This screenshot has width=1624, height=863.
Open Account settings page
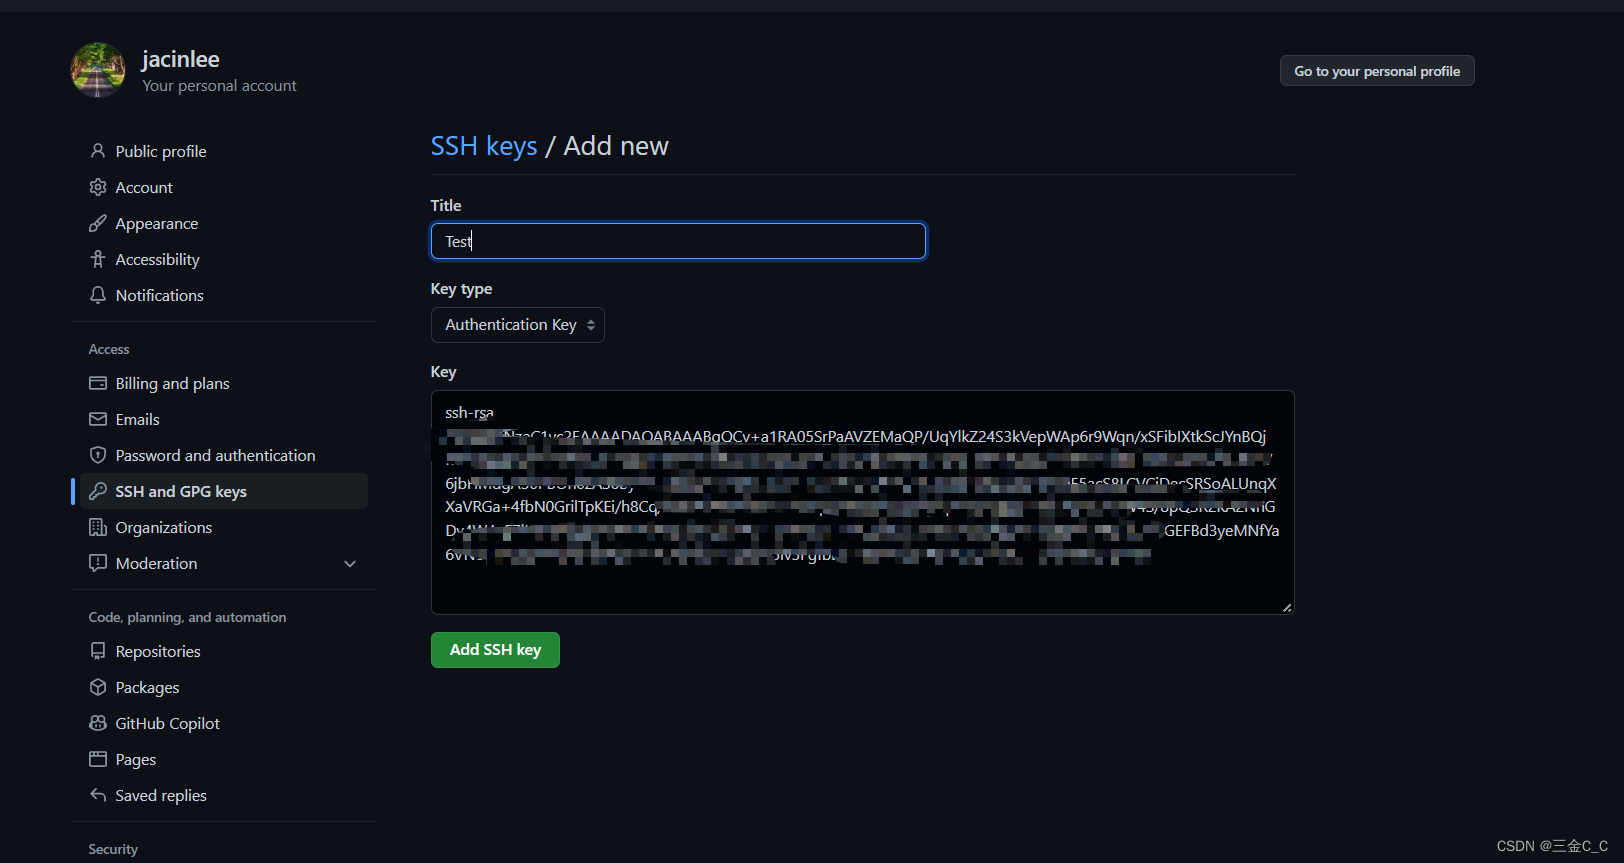[x=144, y=187]
